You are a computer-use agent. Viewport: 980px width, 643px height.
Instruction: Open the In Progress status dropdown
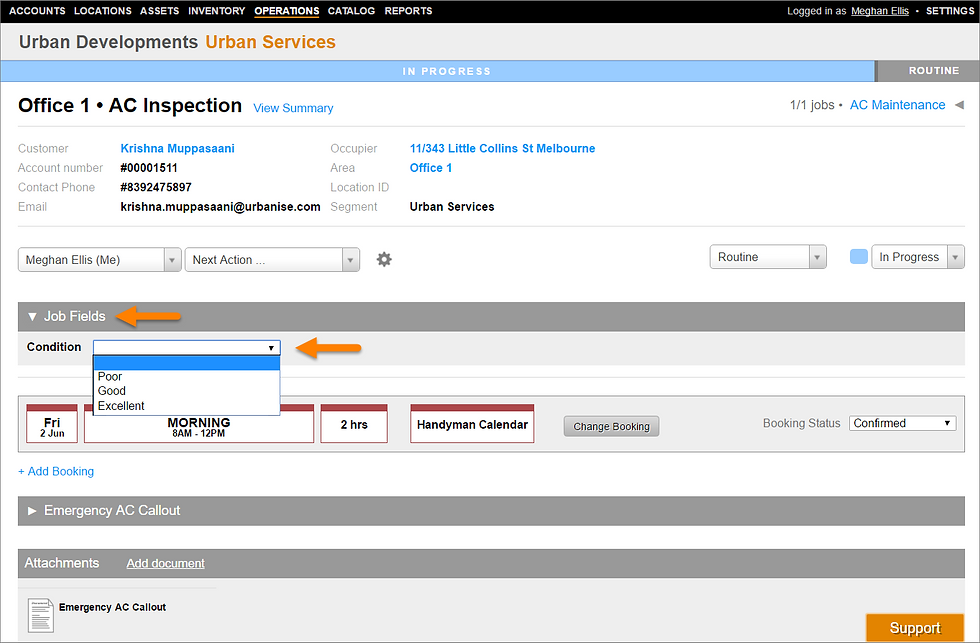918,257
